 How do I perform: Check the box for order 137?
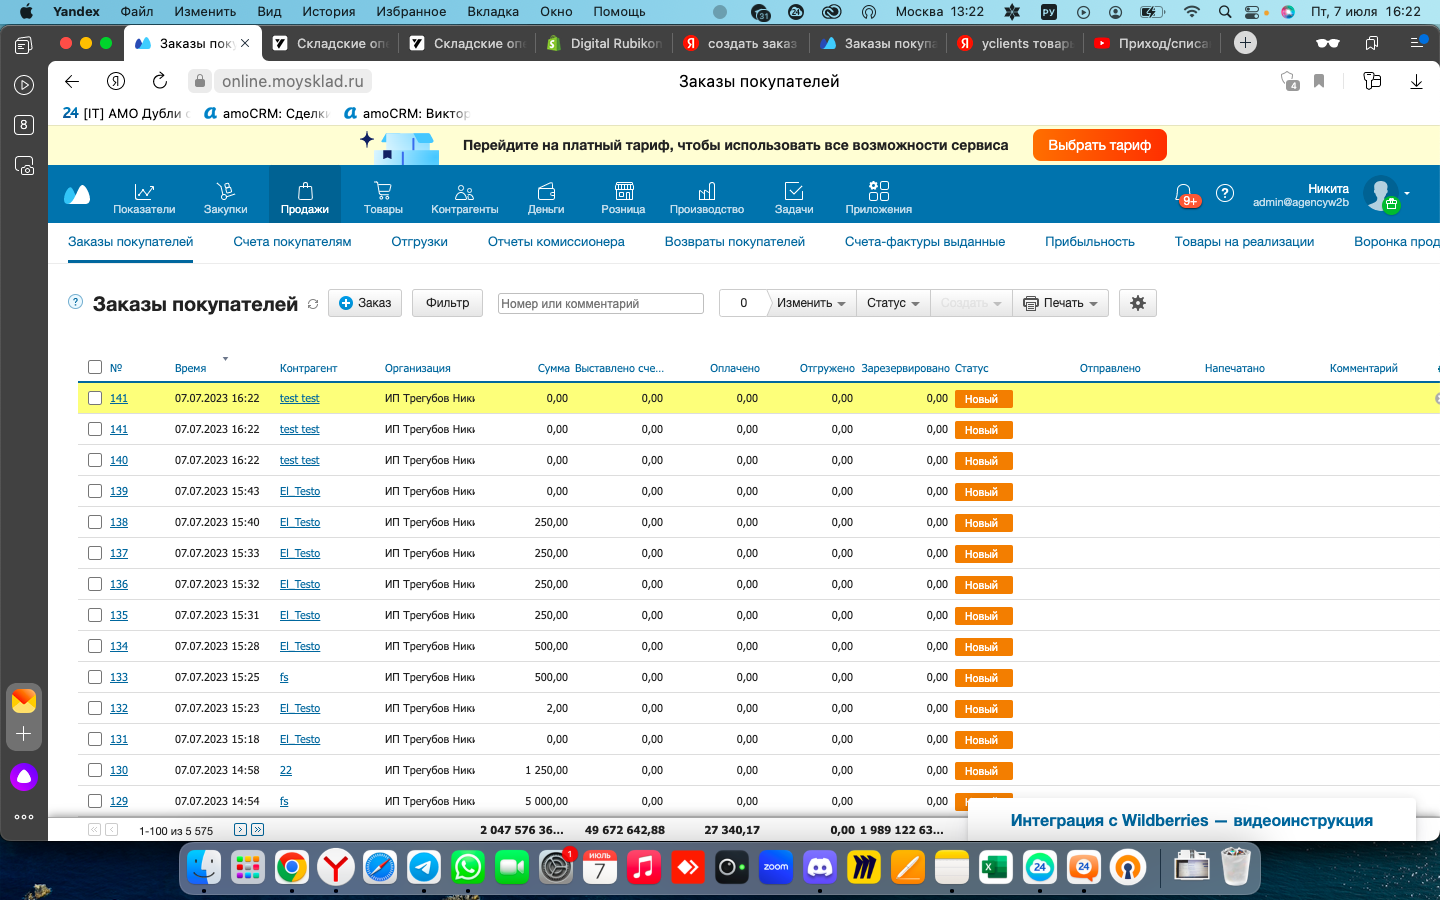pyautogui.click(x=95, y=553)
